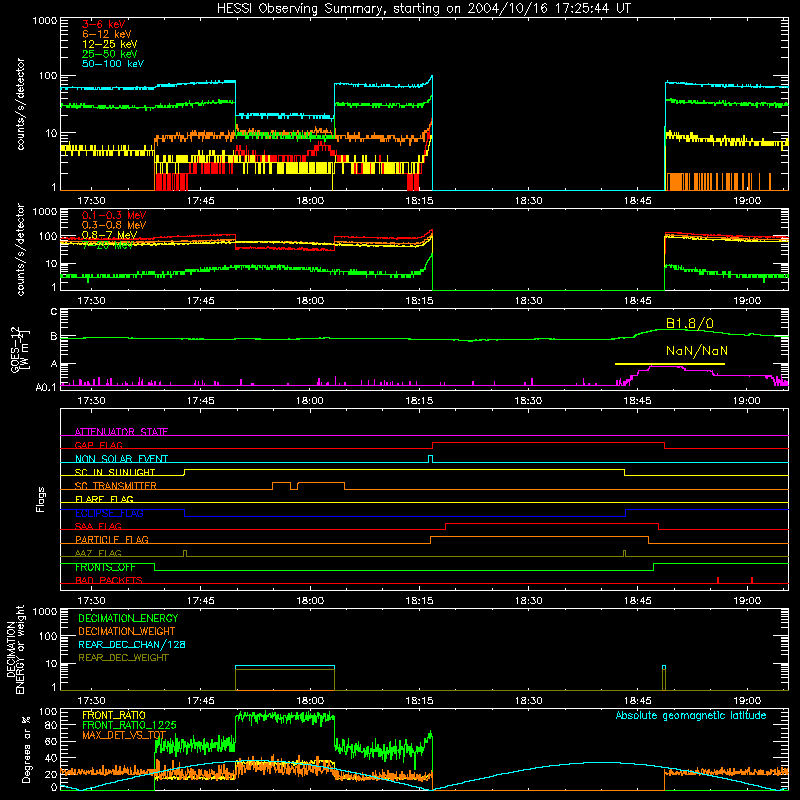The height and width of the screenshot is (800, 800).
Task: Select the DECIMATION ENERGY or weight axis title
Action: click(15, 649)
